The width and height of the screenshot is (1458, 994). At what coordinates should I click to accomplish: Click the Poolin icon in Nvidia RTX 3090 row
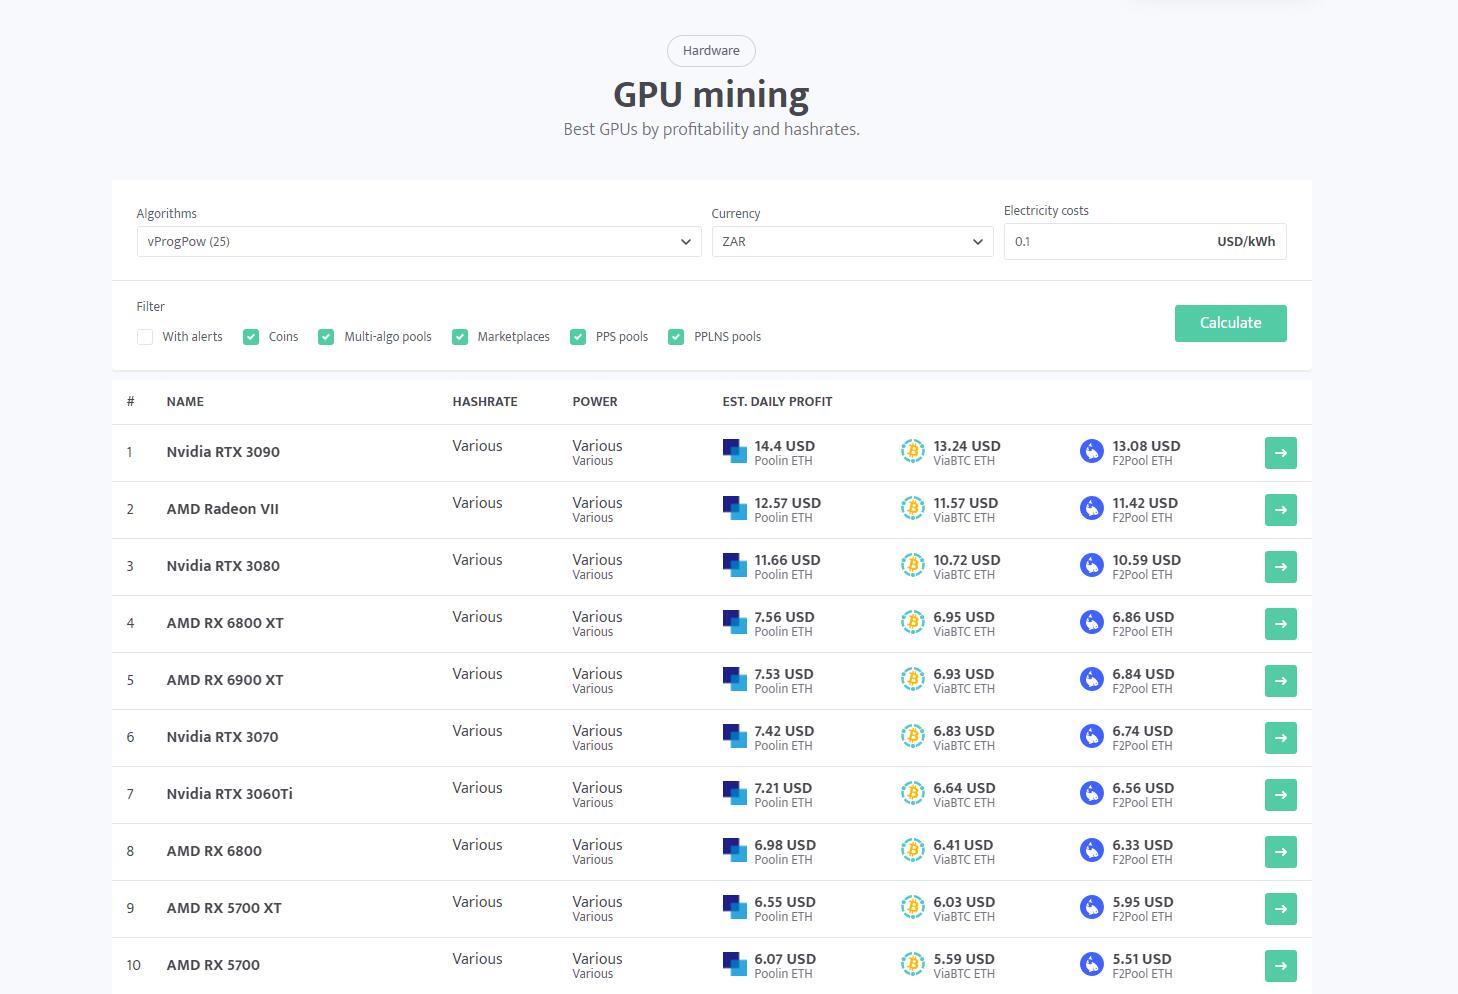coord(734,453)
